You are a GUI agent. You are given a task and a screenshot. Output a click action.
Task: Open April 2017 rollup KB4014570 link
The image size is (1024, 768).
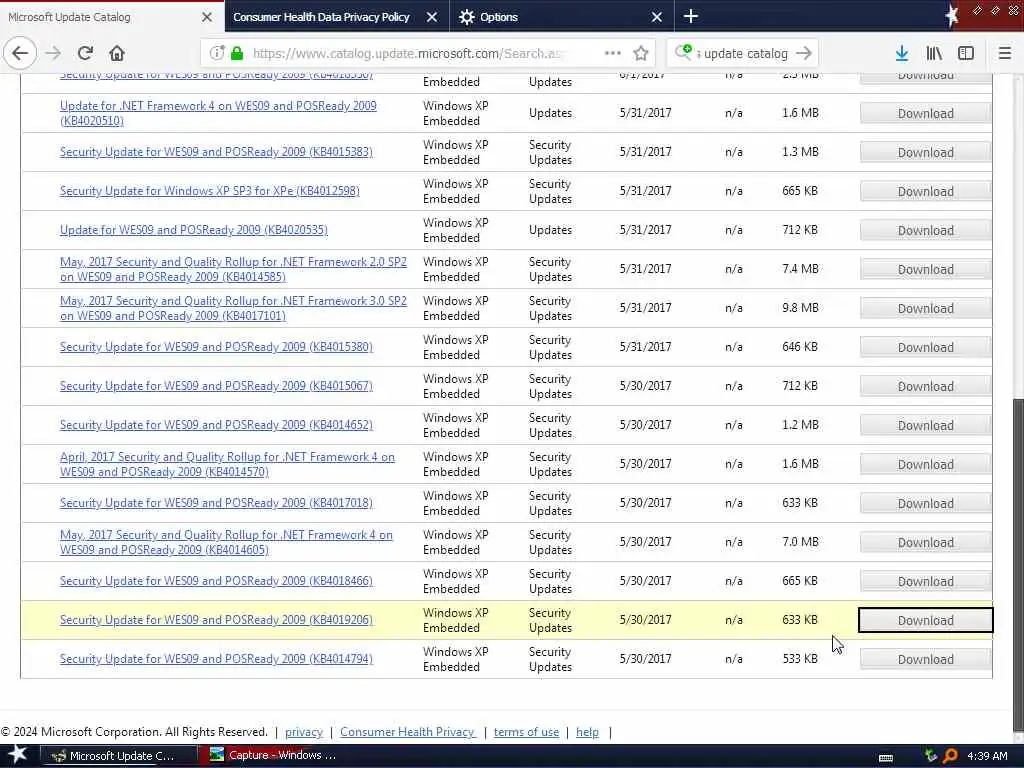(x=227, y=464)
